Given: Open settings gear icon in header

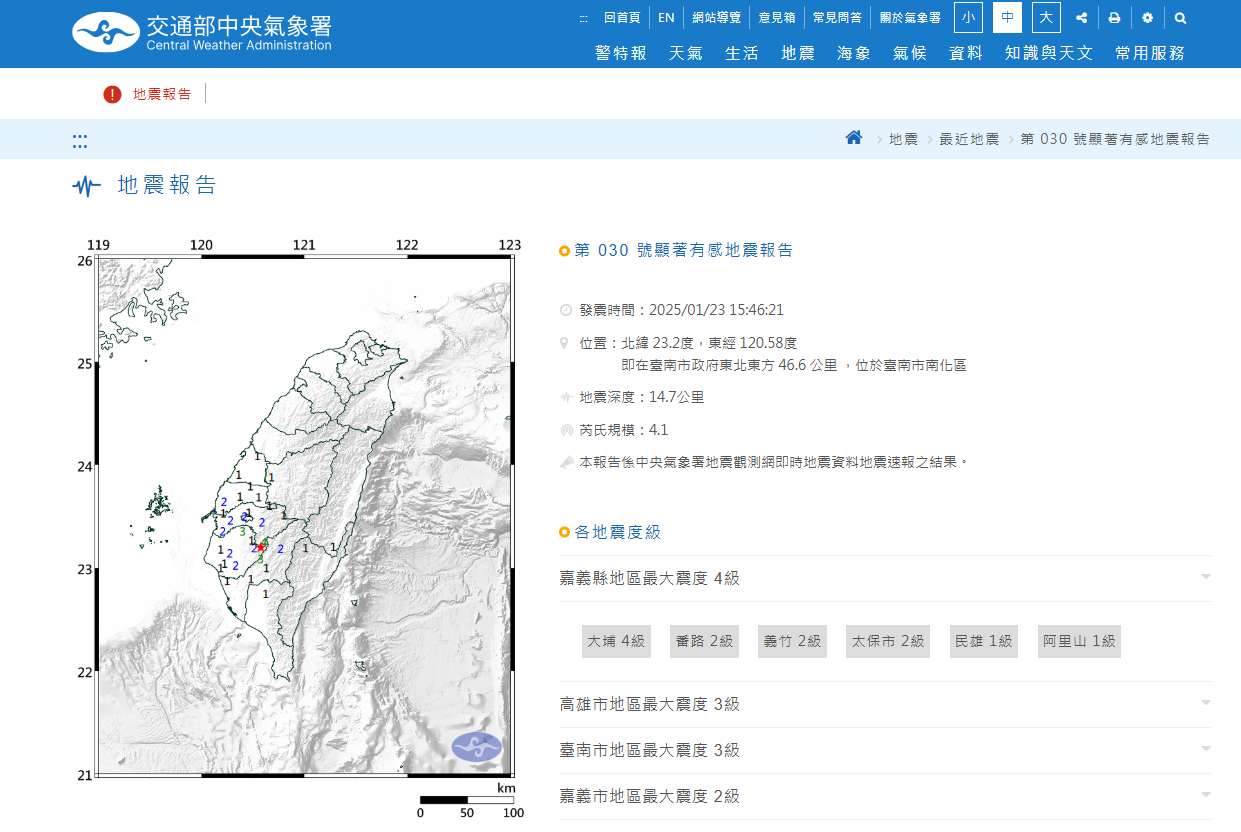Looking at the screenshot, I should pyautogui.click(x=1147, y=18).
